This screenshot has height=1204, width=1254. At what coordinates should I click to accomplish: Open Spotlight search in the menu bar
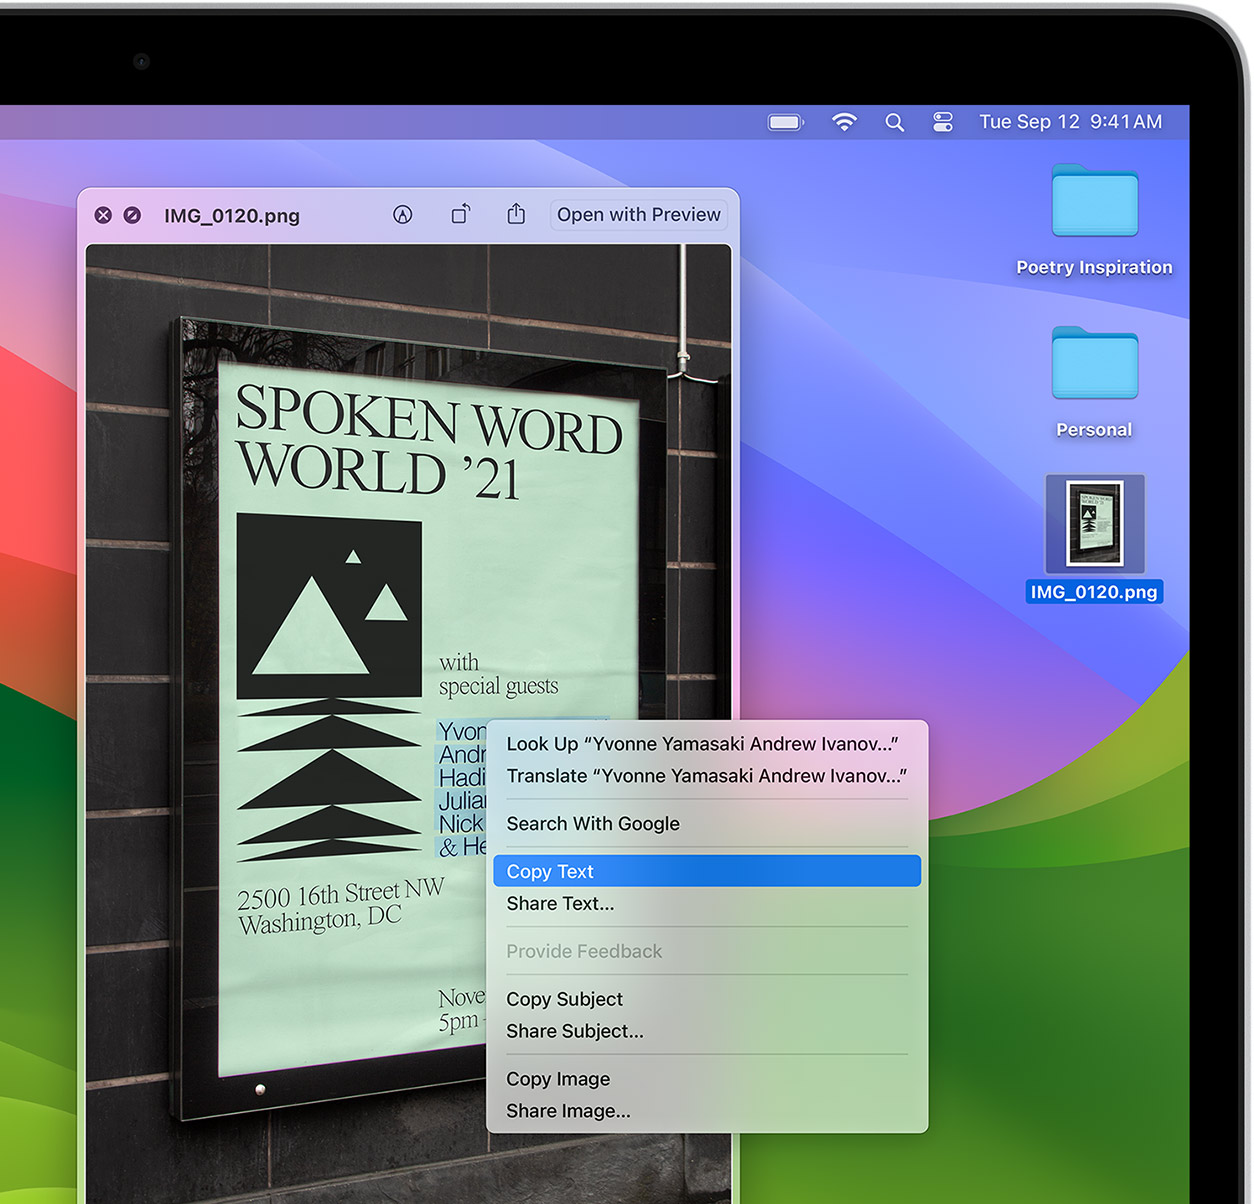[x=894, y=122]
